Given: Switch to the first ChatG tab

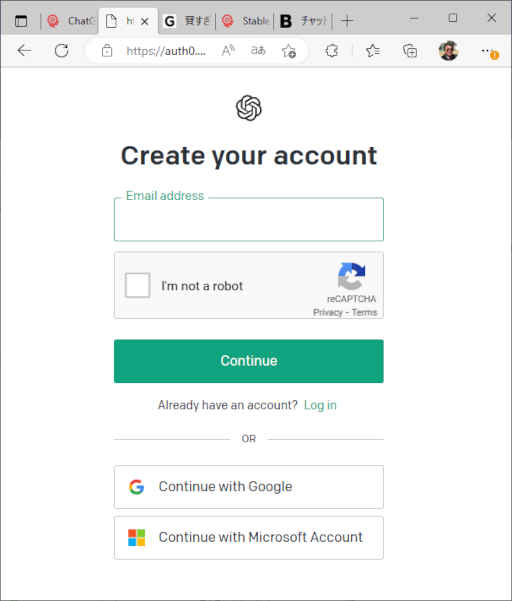Looking at the screenshot, I should click(71, 21).
